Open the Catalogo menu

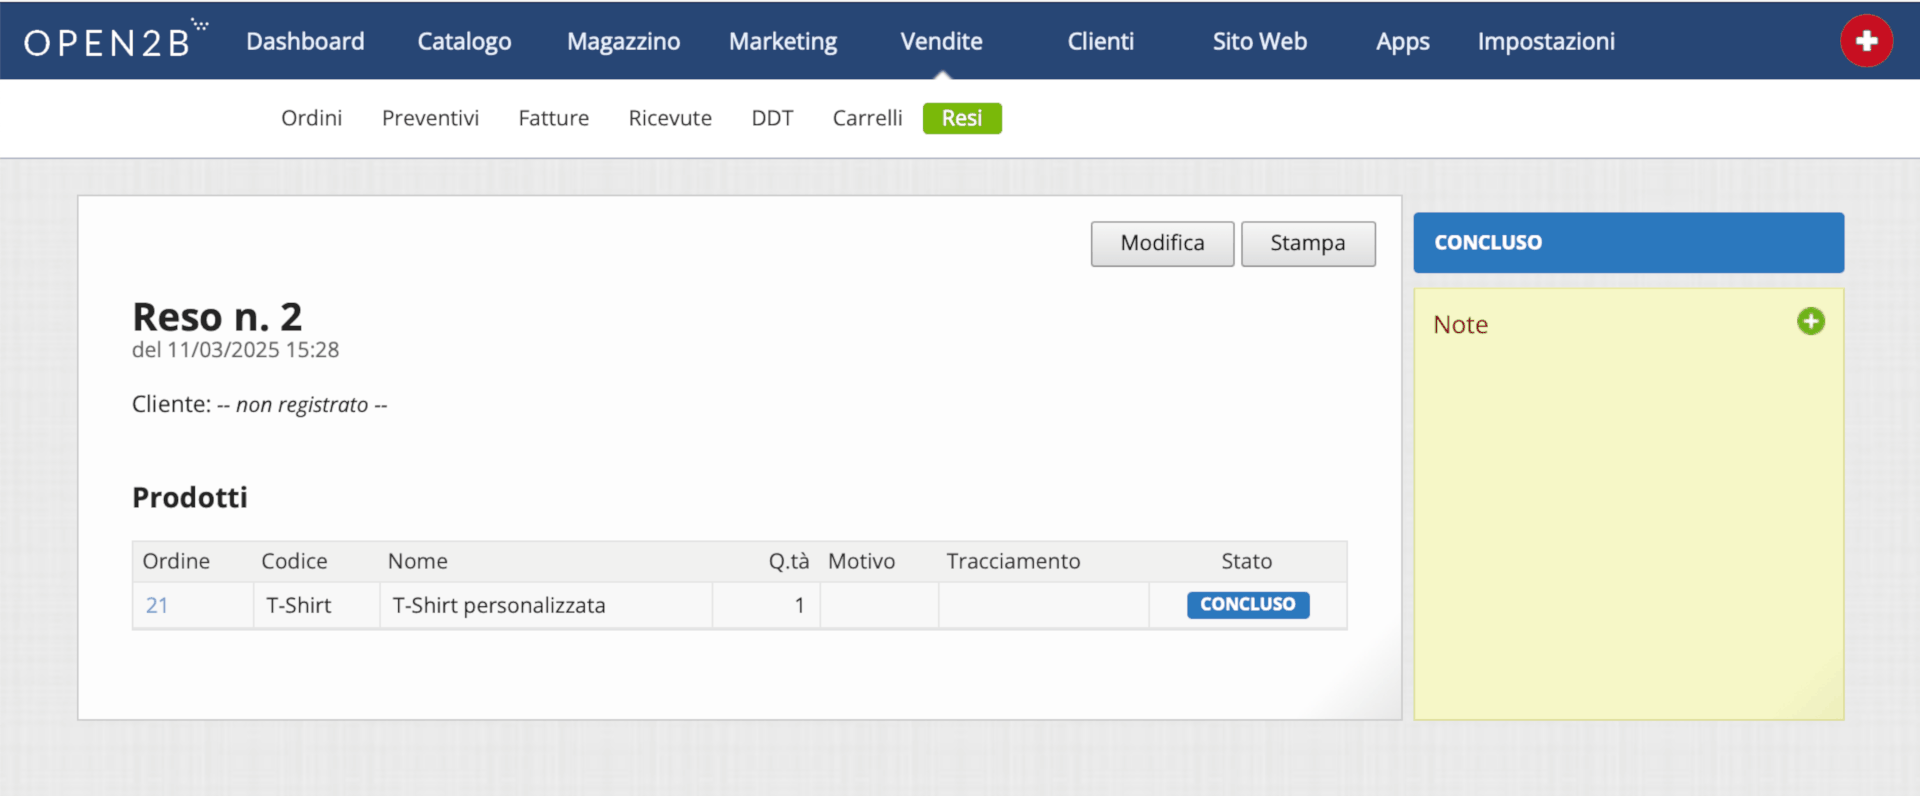tap(464, 41)
